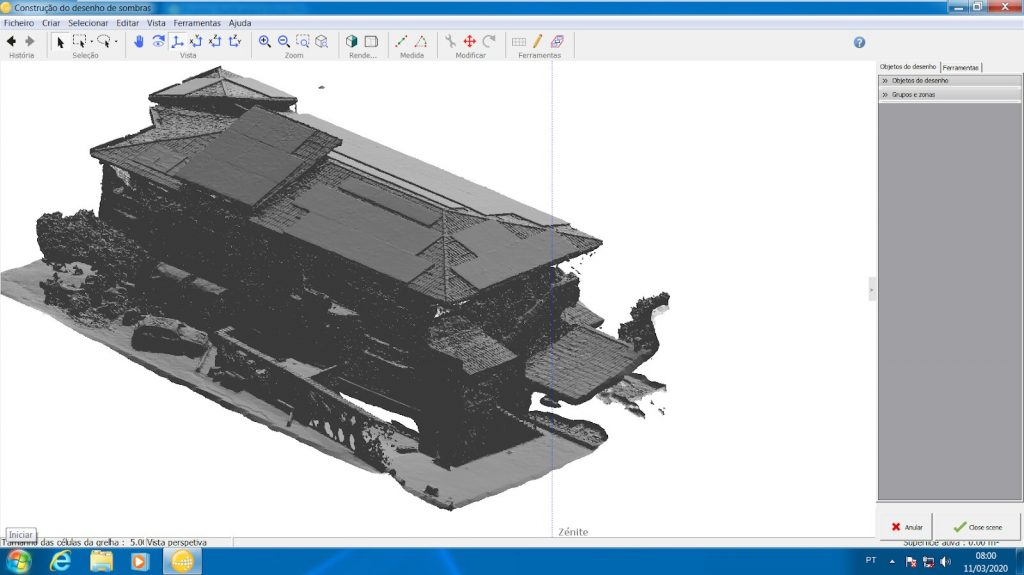Click the zoom in magnifier

pyautogui.click(x=265, y=42)
